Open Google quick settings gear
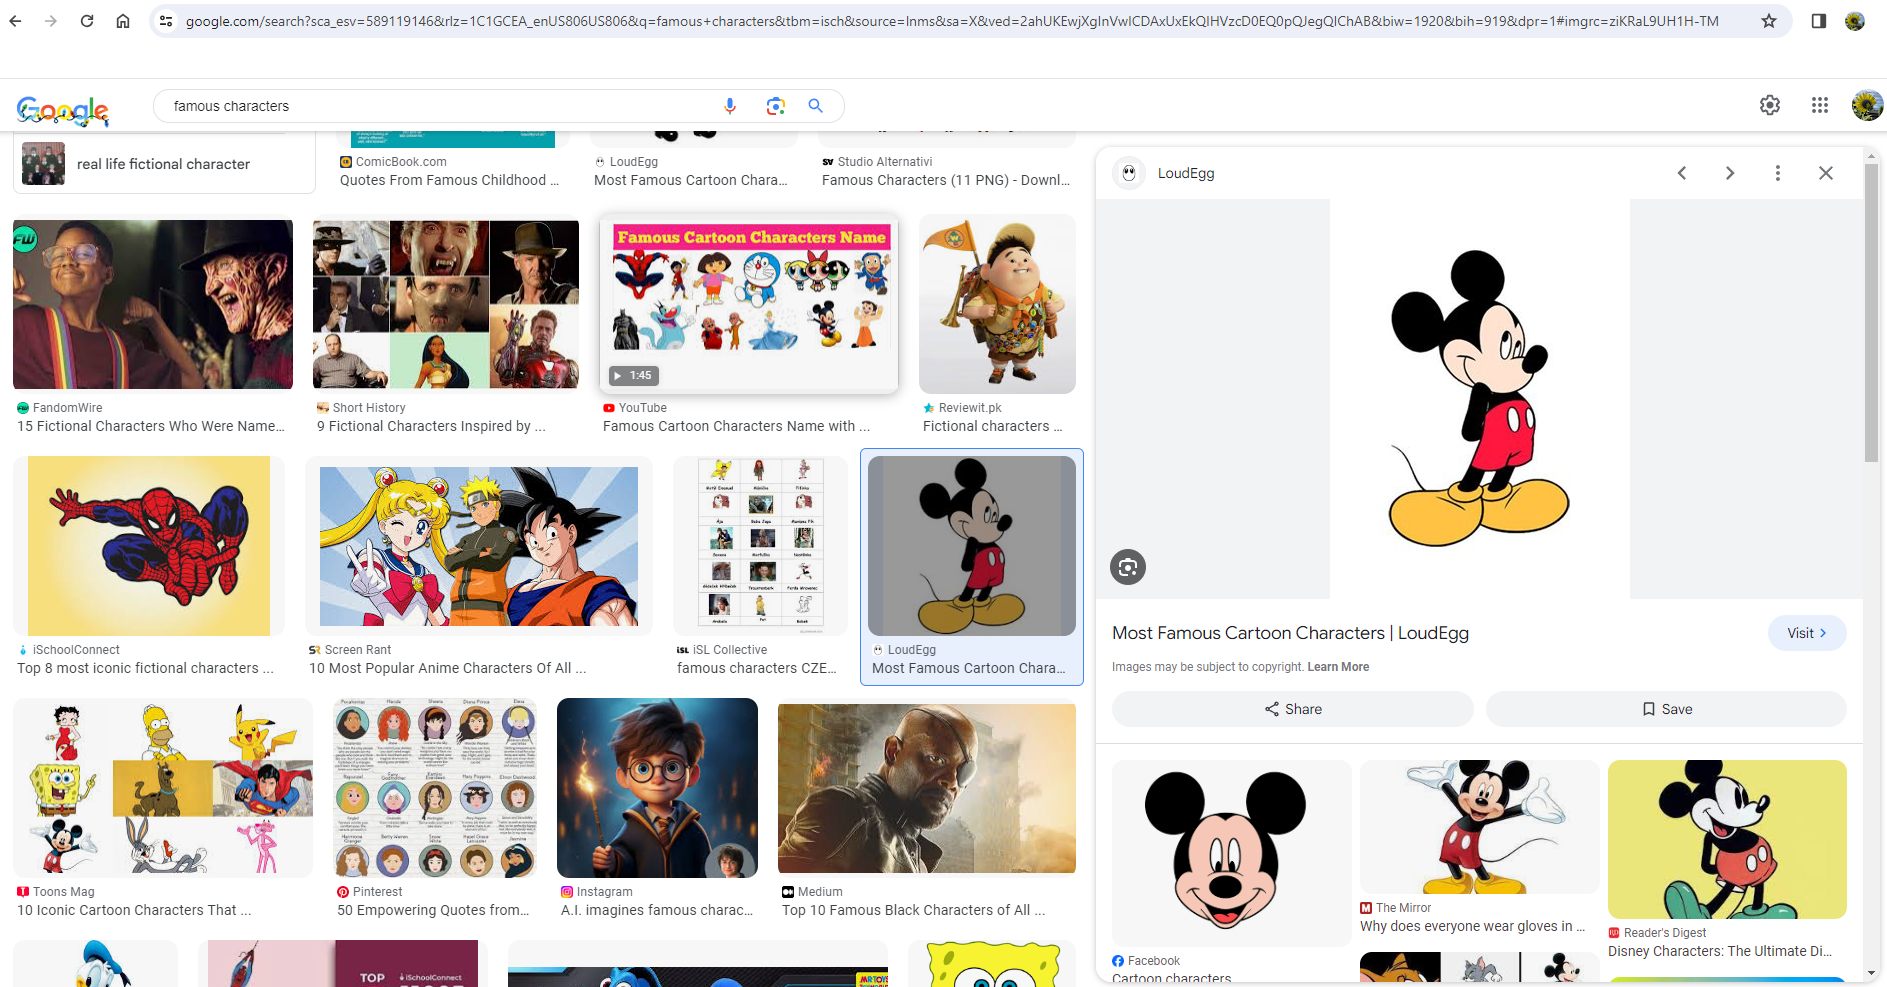1887x987 pixels. pos(1770,105)
